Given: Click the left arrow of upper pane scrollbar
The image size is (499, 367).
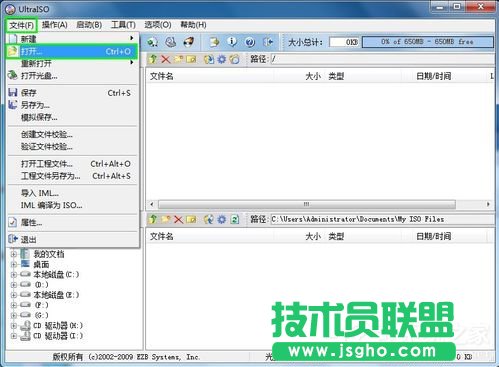Looking at the screenshot, I should point(152,204).
